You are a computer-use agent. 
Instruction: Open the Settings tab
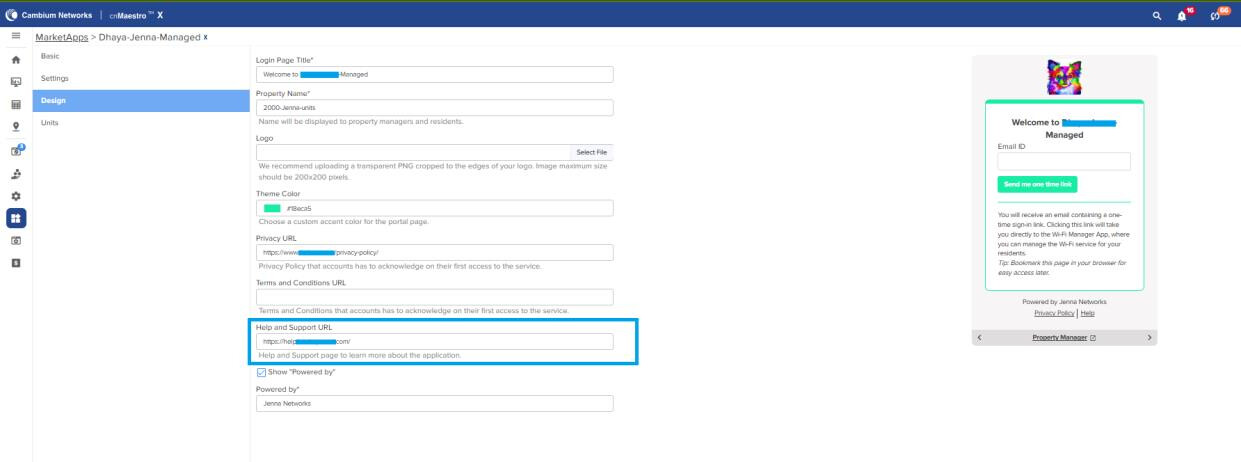tap(54, 79)
